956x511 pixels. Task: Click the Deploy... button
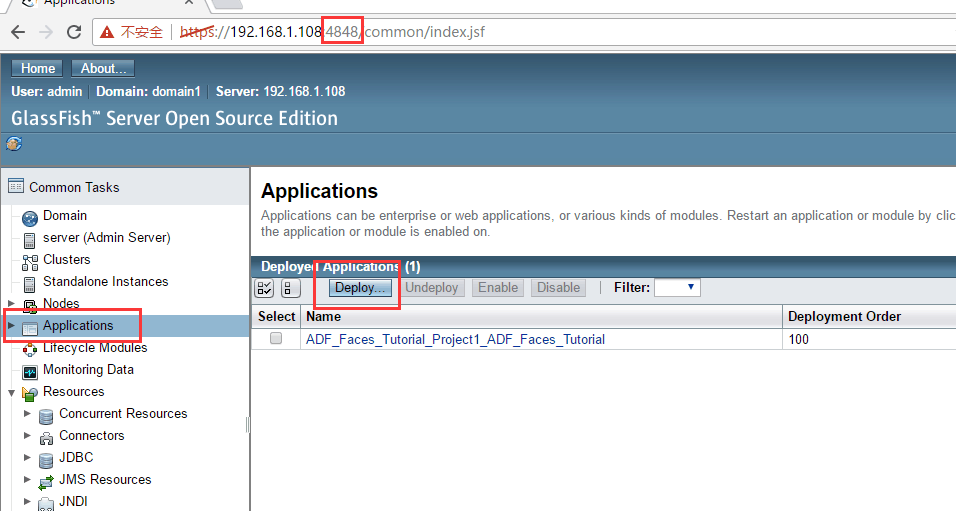click(x=360, y=288)
